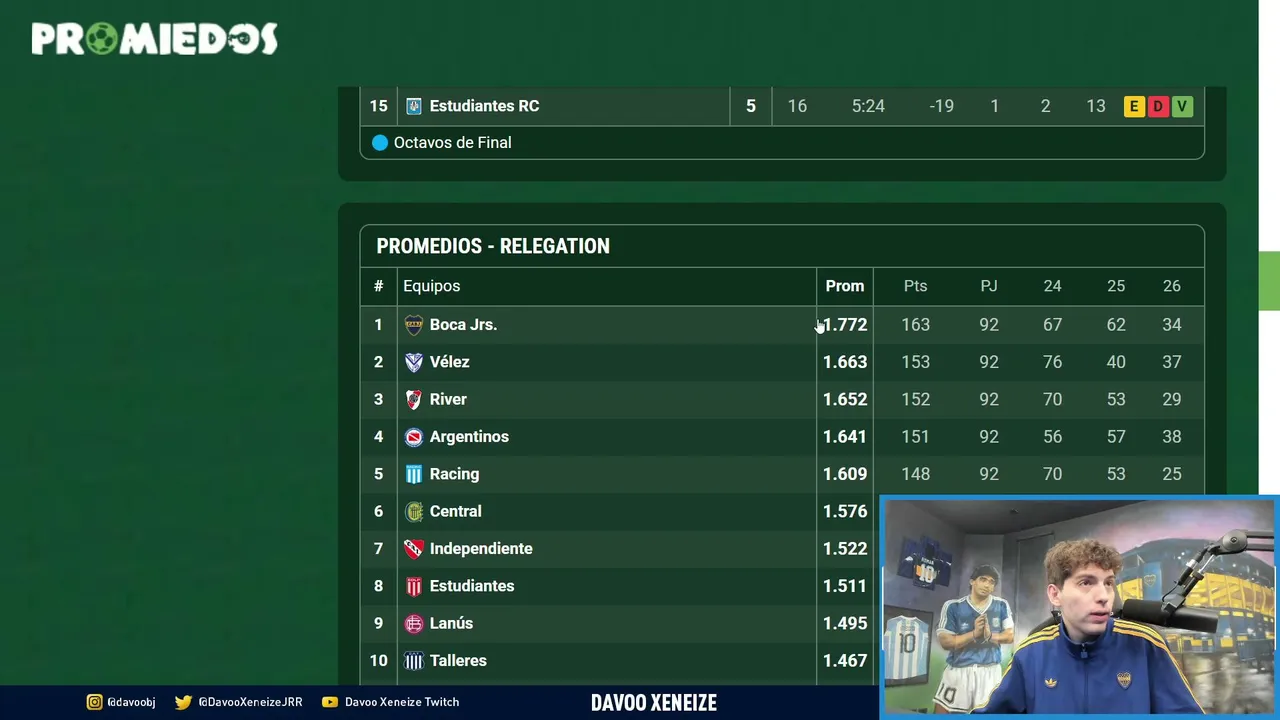The image size is (1280, 720).
Task: Click River average value 1.652
Action: (x=845, y=399)
